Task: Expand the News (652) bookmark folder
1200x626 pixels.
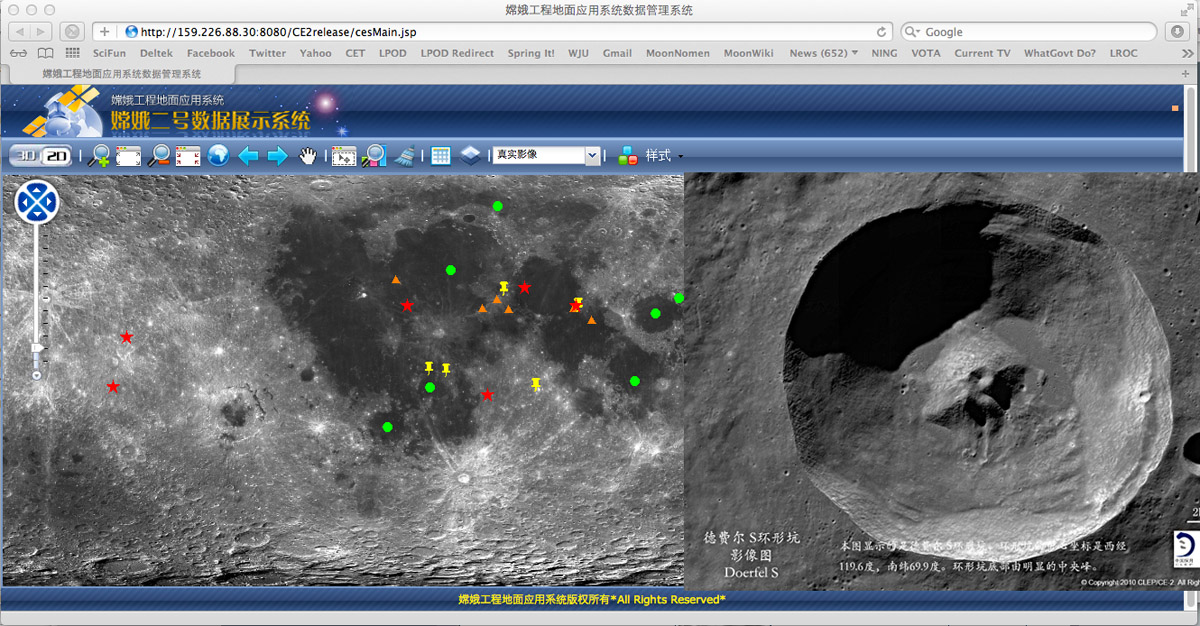Action: pyautogui.click(x=823, y=53)
